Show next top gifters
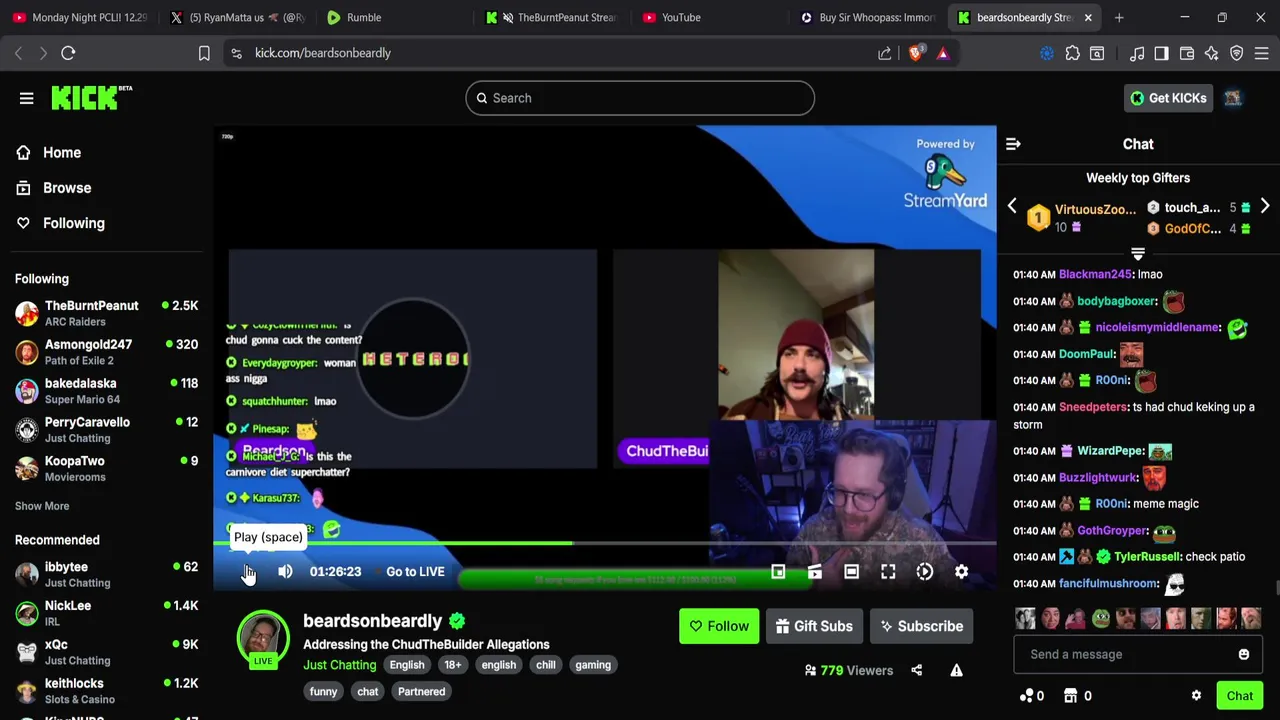 [x=1265, y=207]
